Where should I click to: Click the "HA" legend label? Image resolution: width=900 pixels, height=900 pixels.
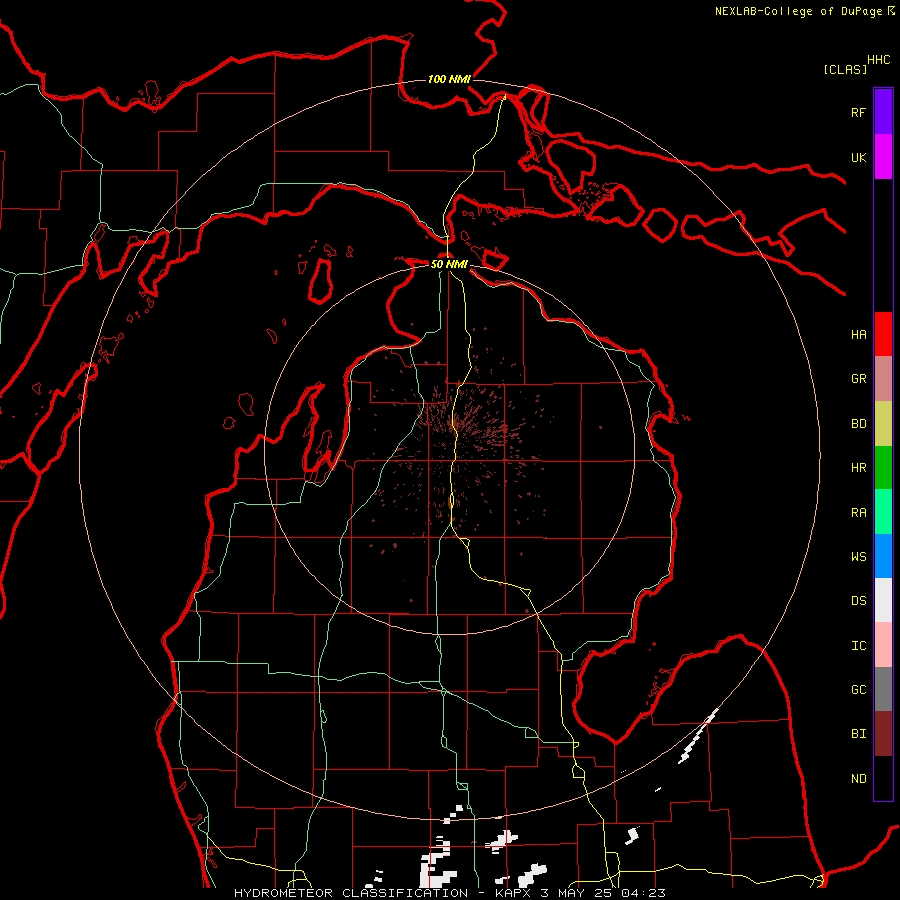click(858, 334)
